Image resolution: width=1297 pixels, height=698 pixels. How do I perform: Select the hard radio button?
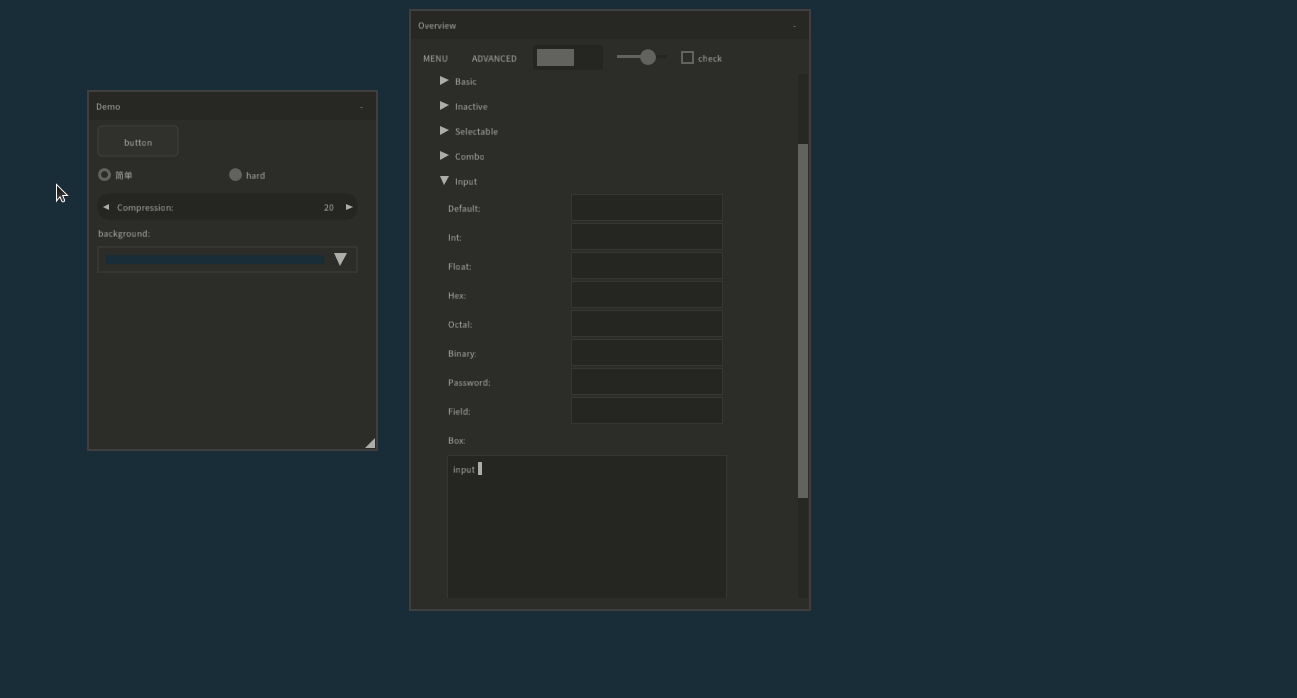235,174
